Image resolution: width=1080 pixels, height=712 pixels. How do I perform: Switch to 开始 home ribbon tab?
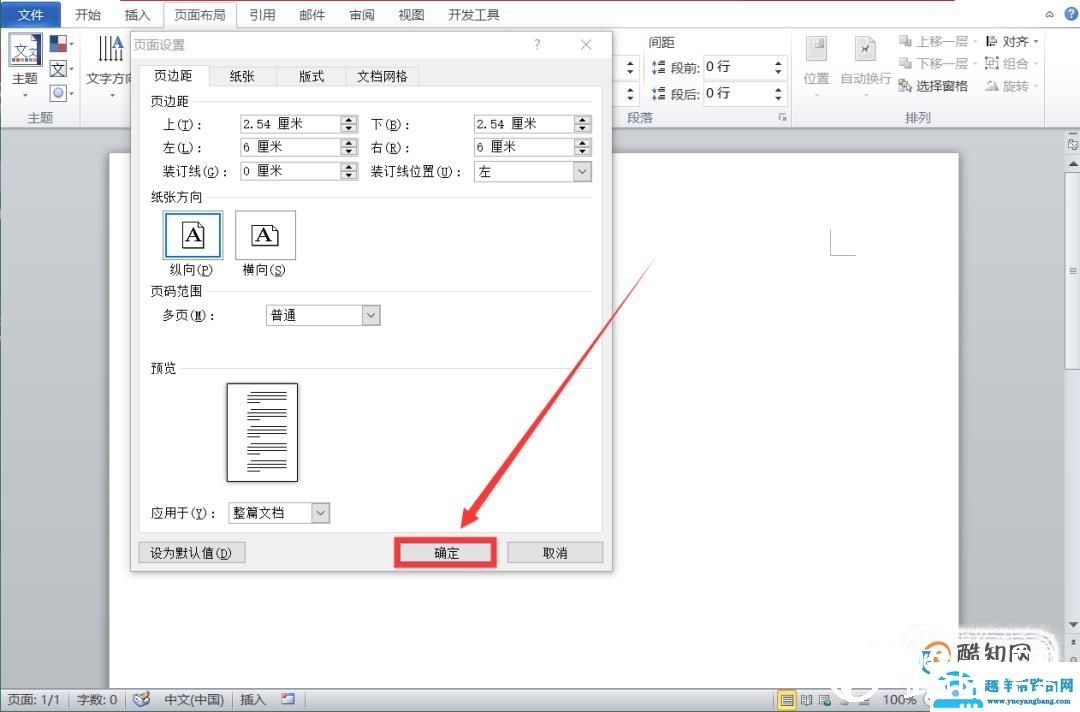pos(87,14)
